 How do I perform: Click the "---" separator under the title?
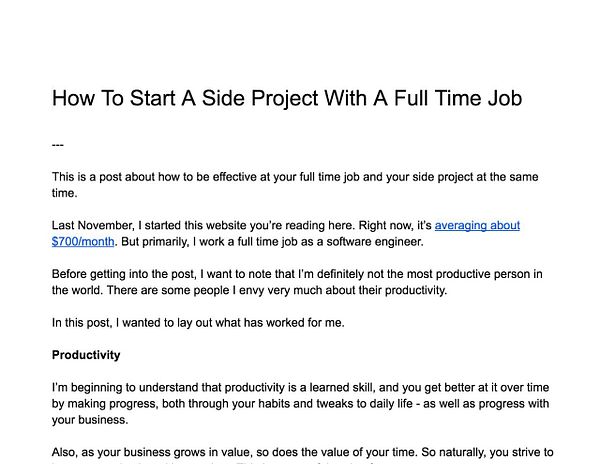(58, 144)
